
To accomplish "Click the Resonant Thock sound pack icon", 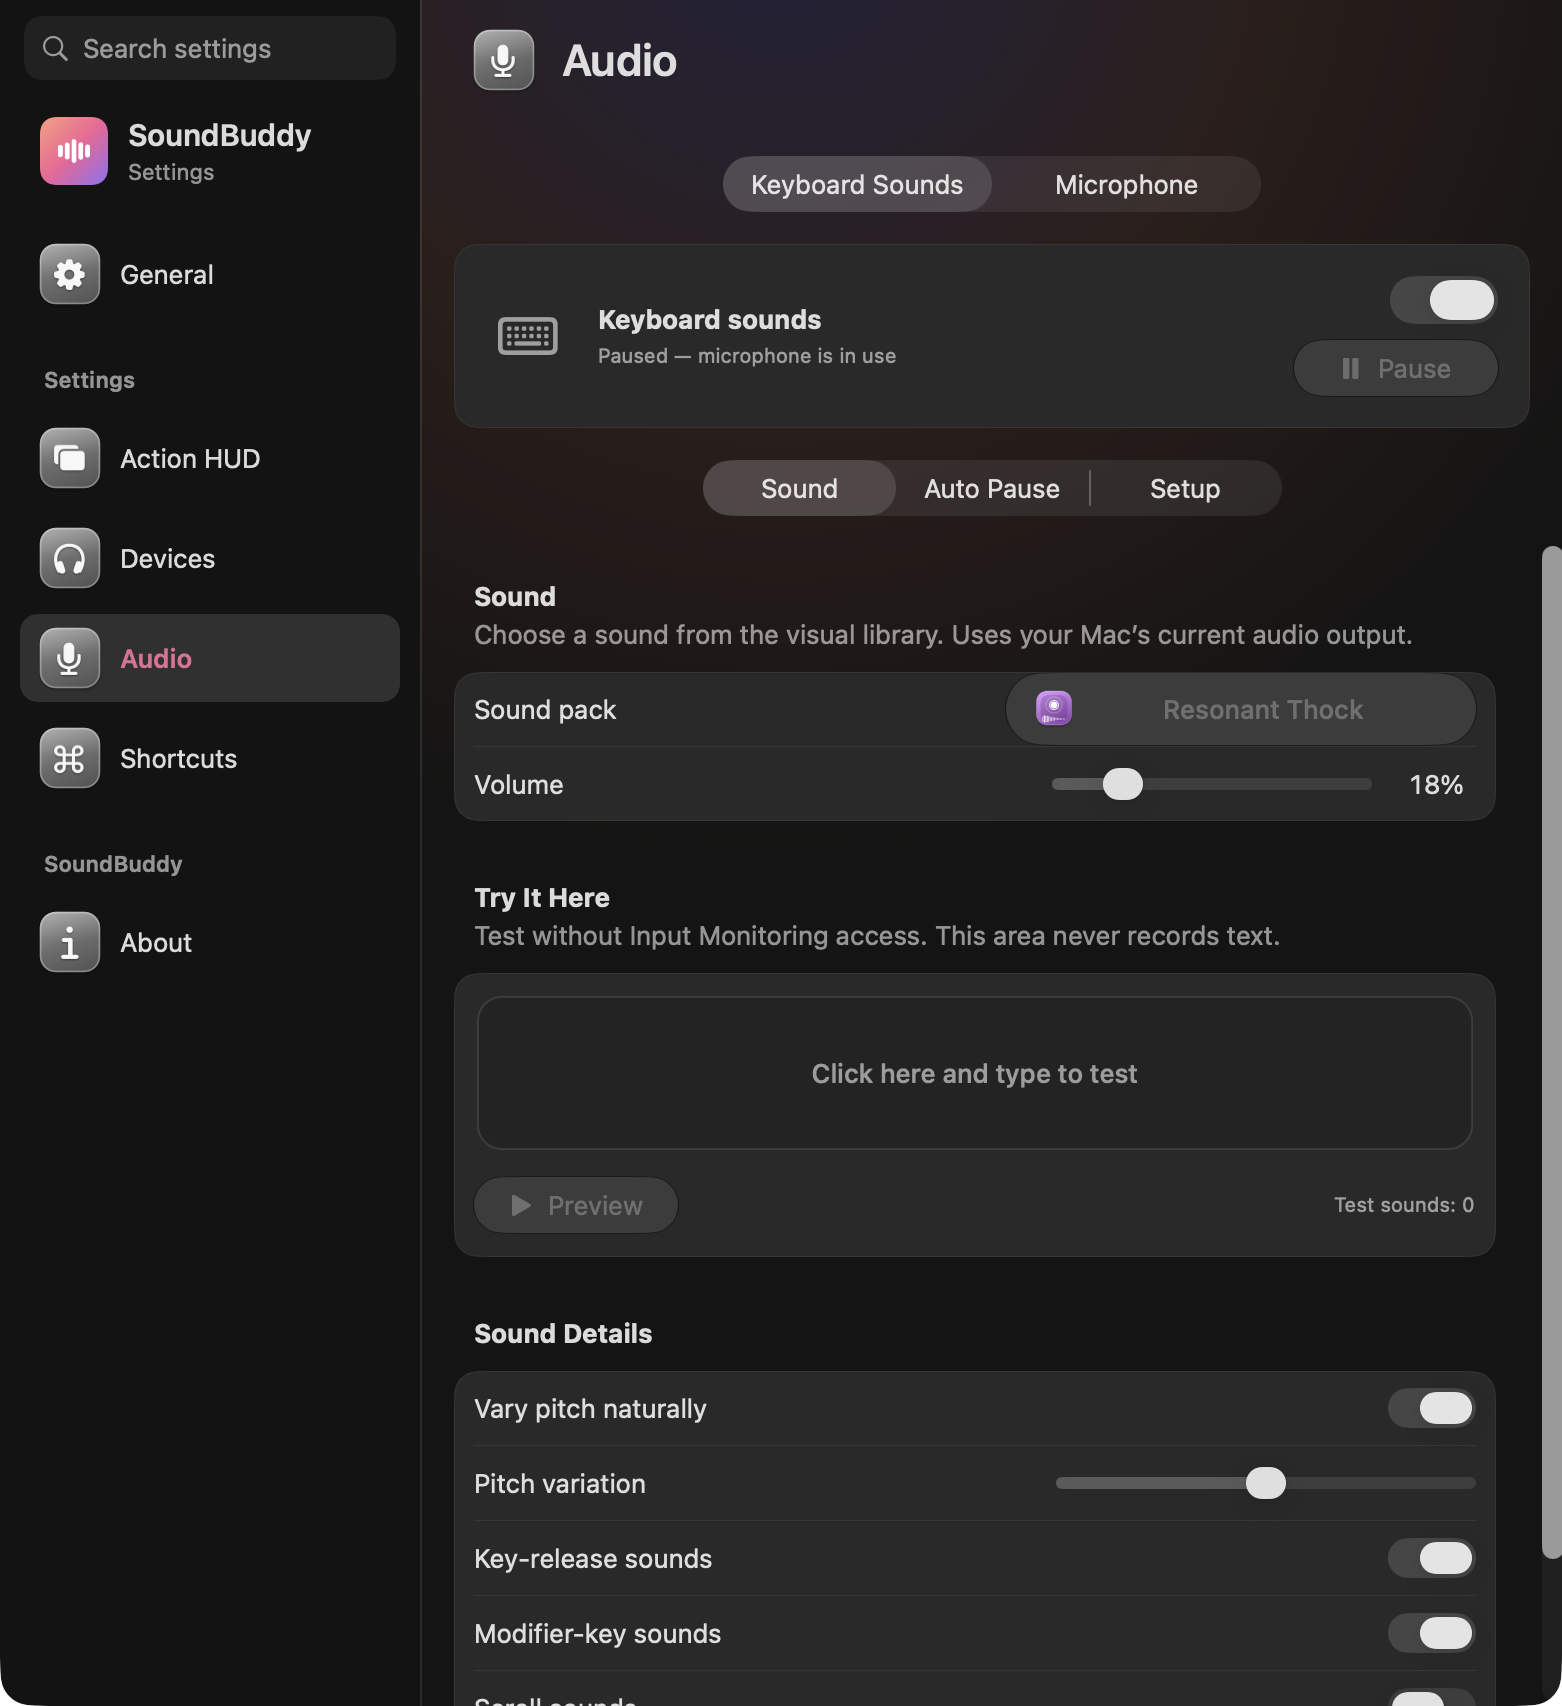I will (1054, 709).
